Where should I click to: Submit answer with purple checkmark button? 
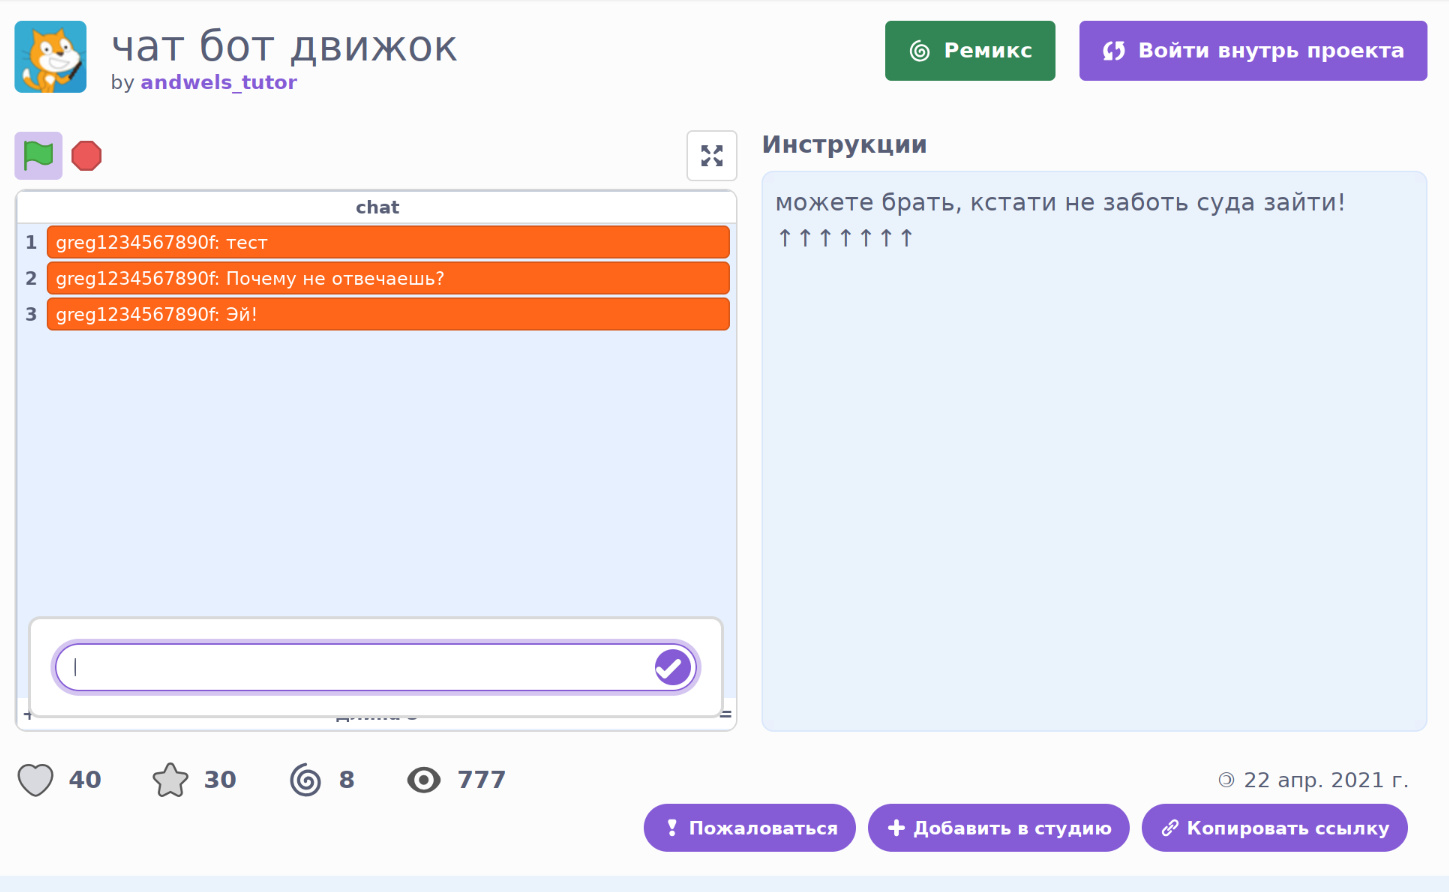point(672,667)
